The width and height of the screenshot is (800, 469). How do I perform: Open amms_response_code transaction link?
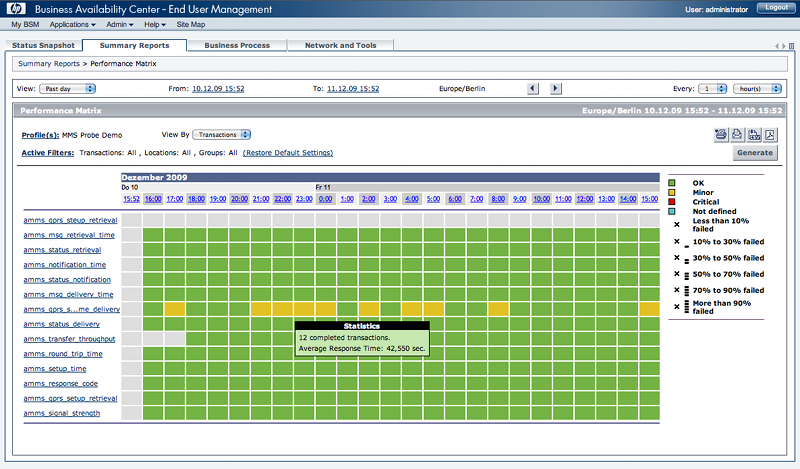(x=61, y=383)
